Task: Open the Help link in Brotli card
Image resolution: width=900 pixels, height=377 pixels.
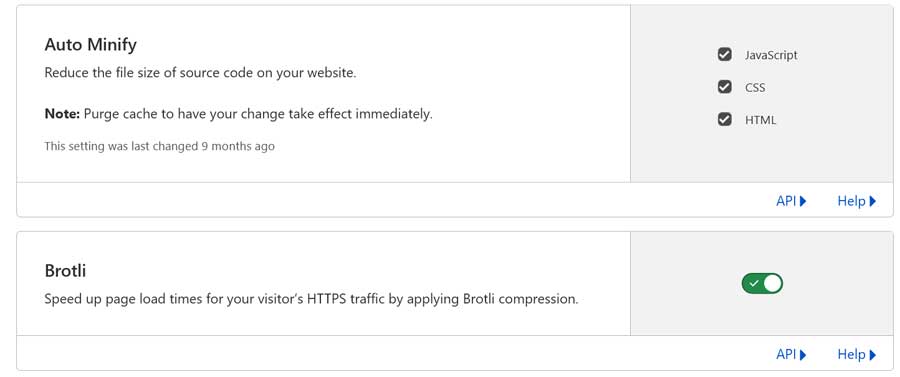Action: coord(856,355)
